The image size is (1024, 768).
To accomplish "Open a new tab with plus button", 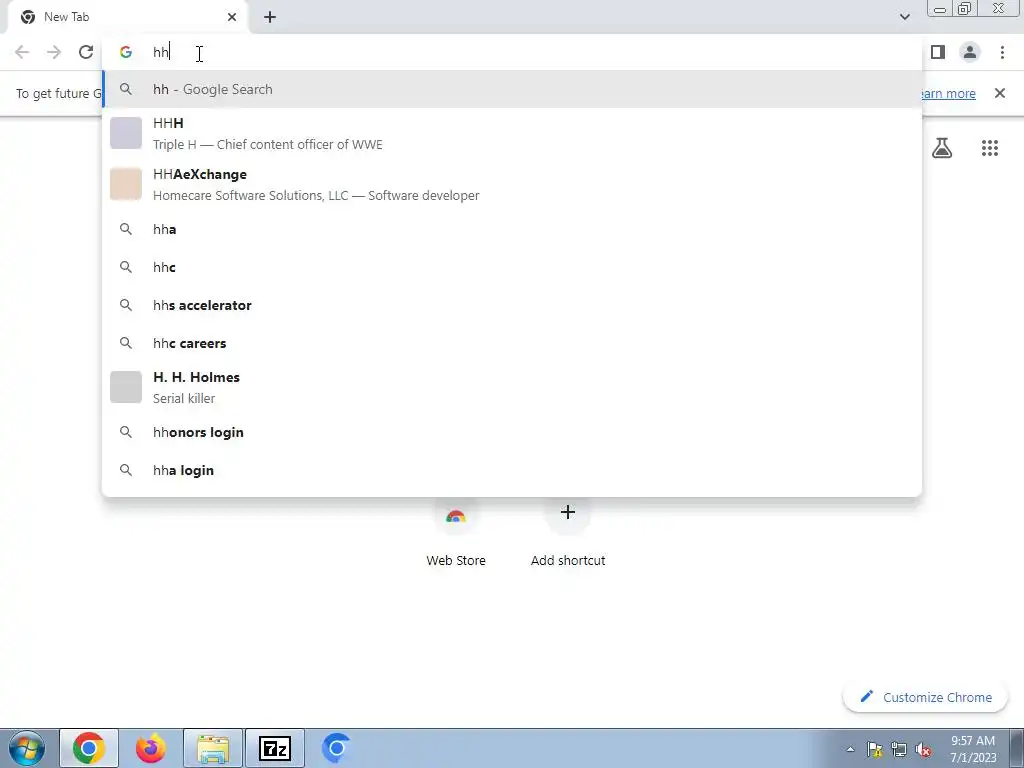I will pyautogui.click(x=270, y=17).
